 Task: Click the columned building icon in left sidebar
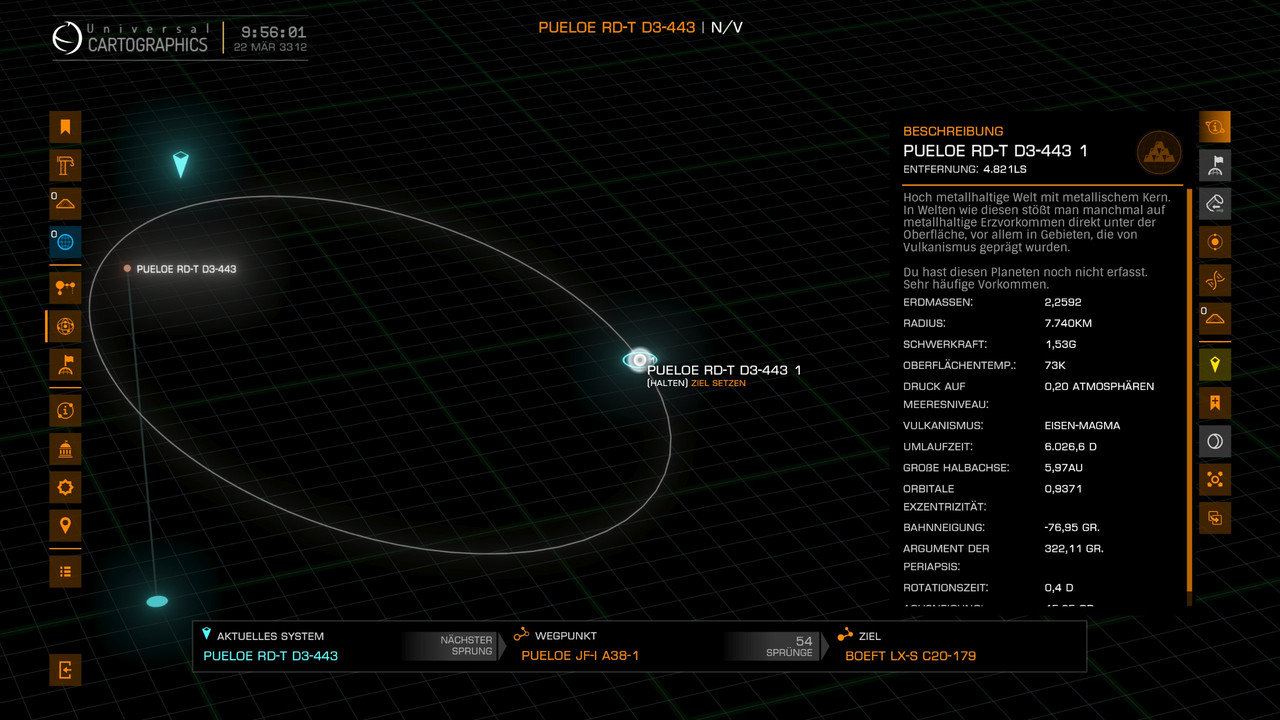tap(65, 449)
